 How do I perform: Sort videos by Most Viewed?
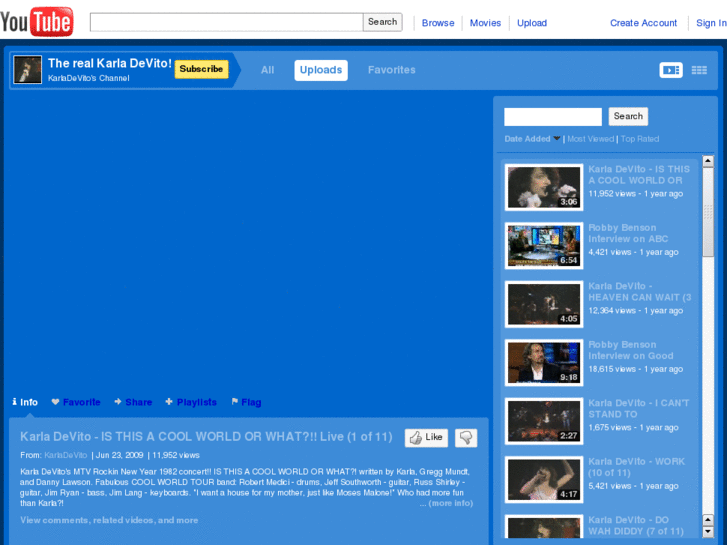pyautogui.click(x=590, y=139)
